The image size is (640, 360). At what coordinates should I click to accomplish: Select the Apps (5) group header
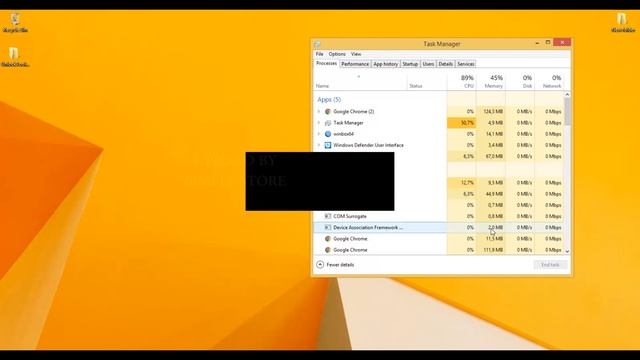329,100
